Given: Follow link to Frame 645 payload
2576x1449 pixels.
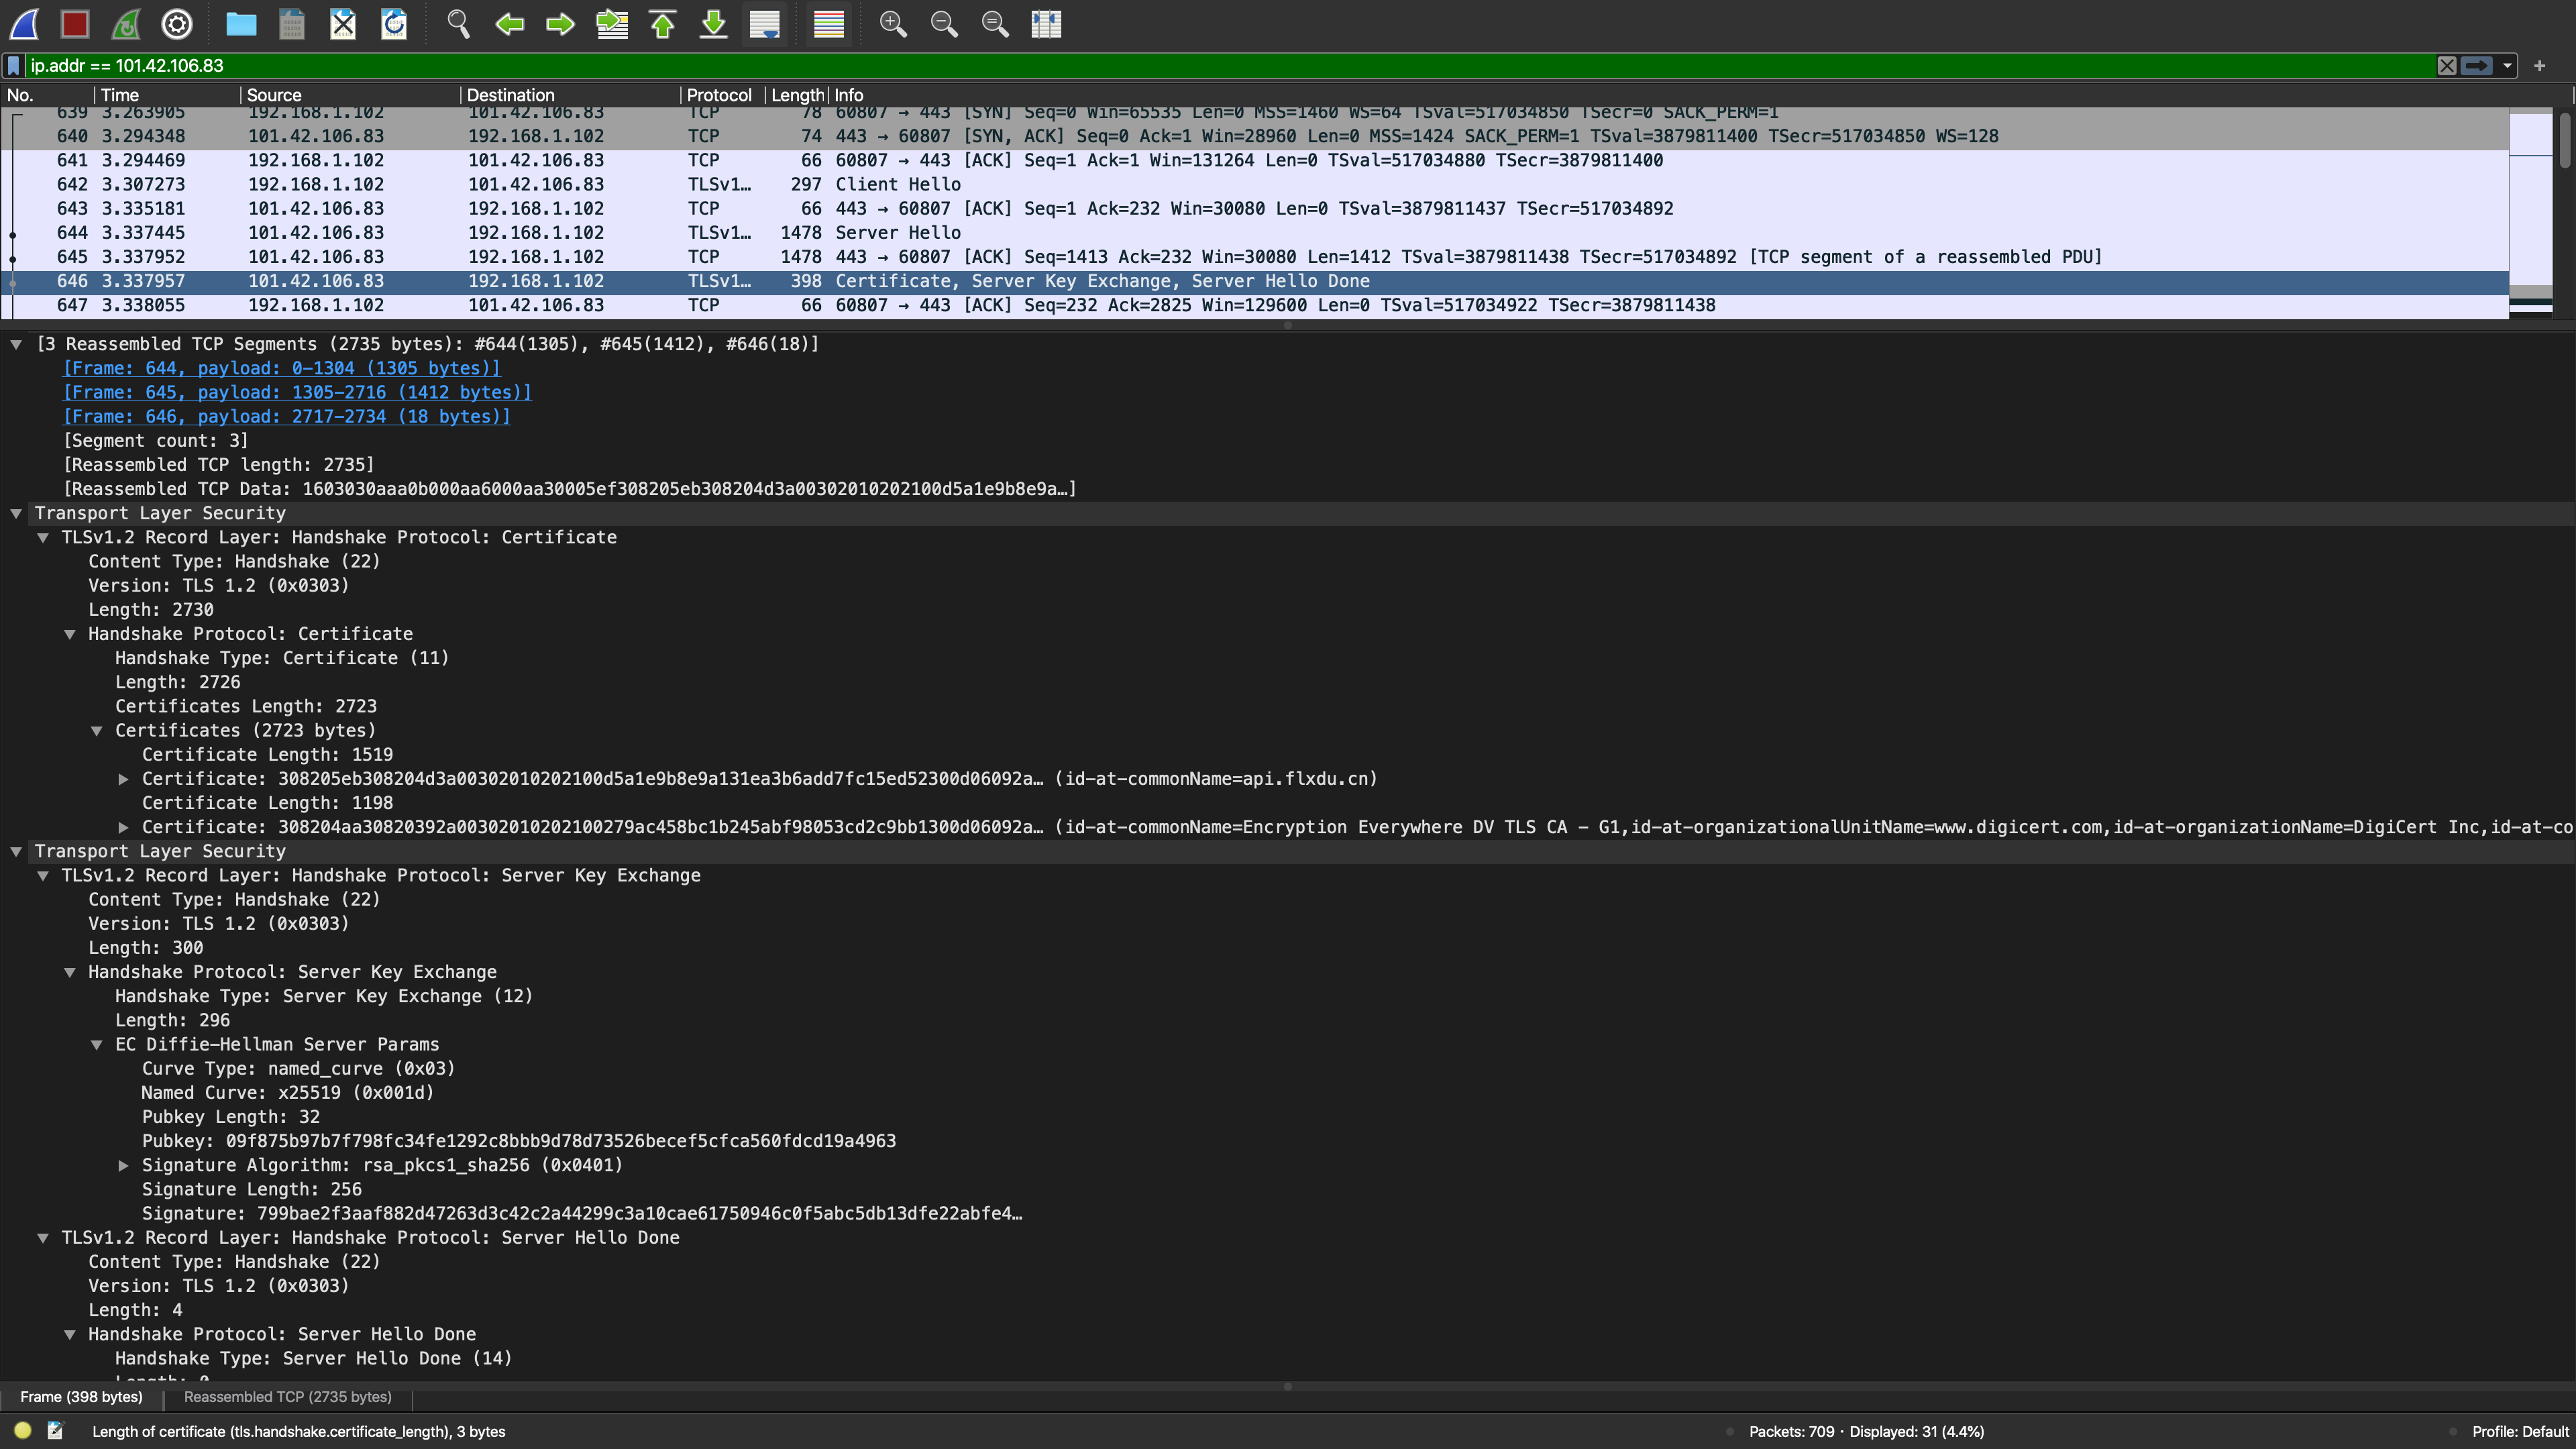Looking at the screenshot, I should pyautogui.click(x=298, y=392).
